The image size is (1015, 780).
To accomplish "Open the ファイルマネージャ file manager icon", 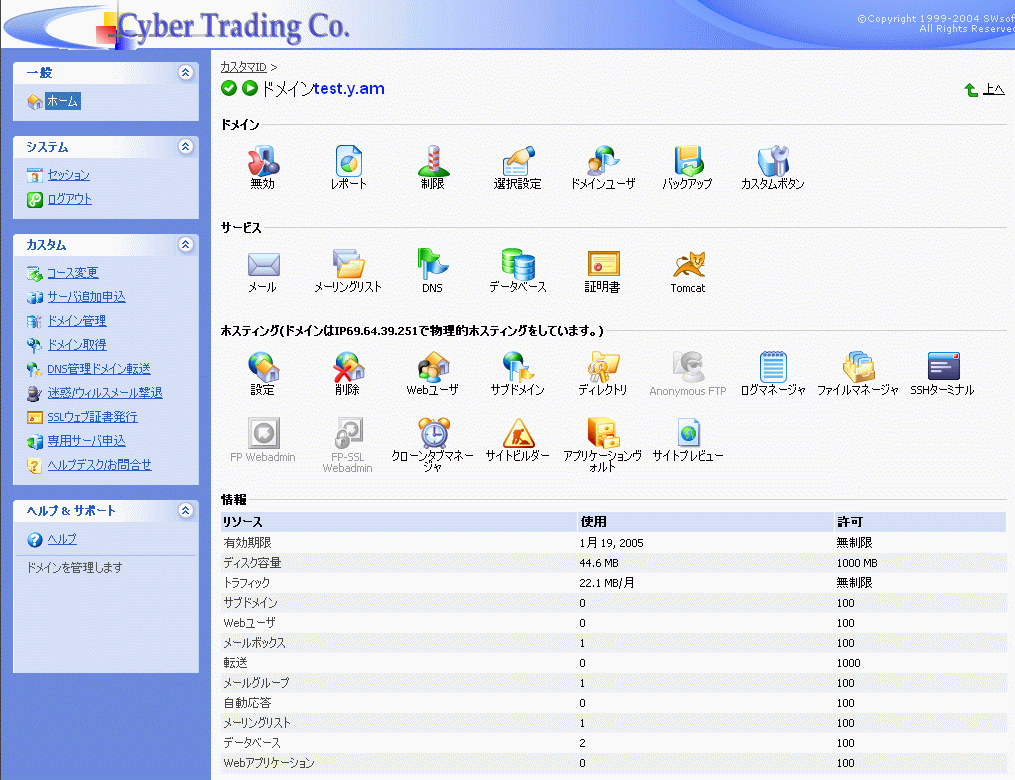I will pos(857,368).
